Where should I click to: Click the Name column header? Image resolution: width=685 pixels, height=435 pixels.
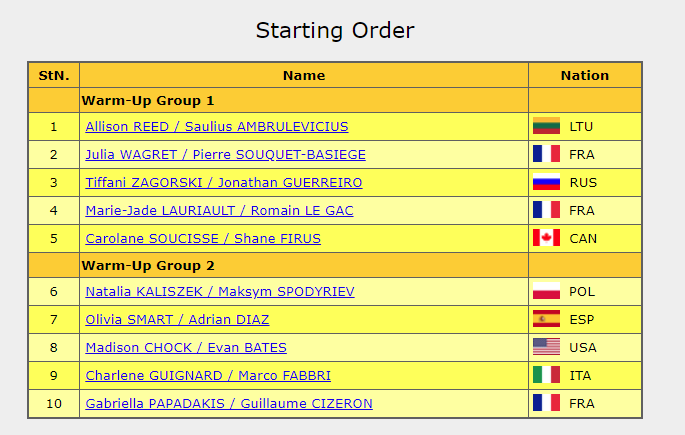point(304,75)
